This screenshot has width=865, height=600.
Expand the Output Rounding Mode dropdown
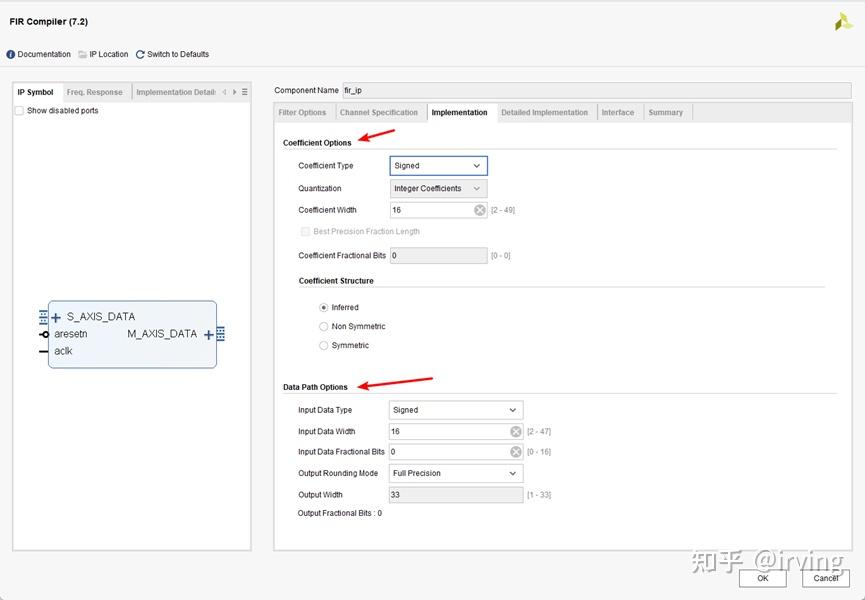[x=456, y=473]
